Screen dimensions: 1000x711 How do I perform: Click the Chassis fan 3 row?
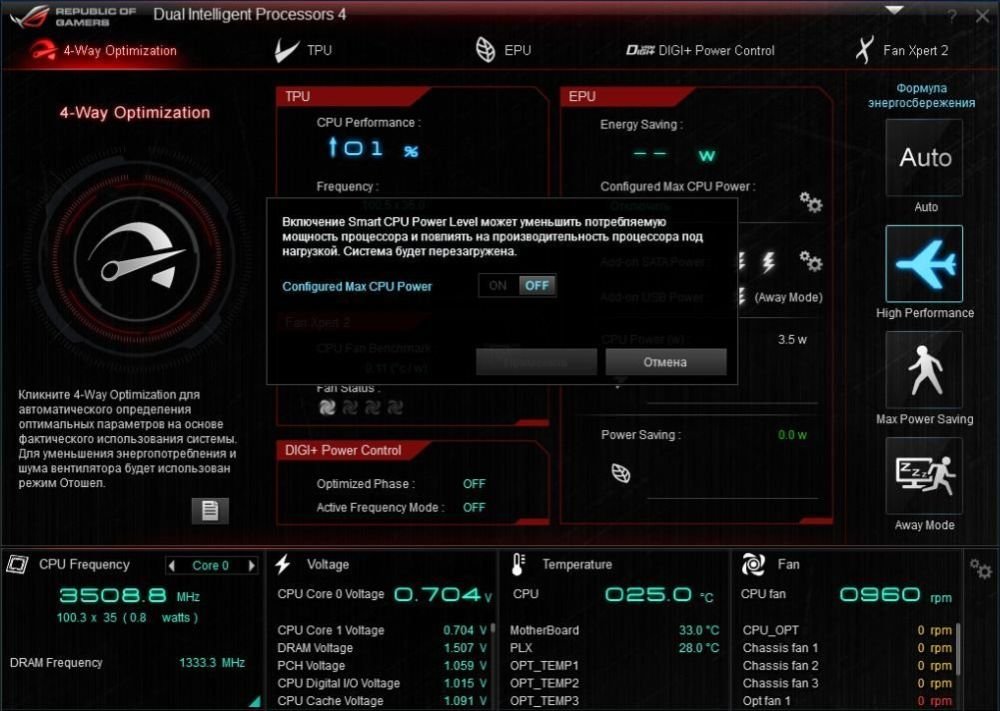click(x=847, y=683)
